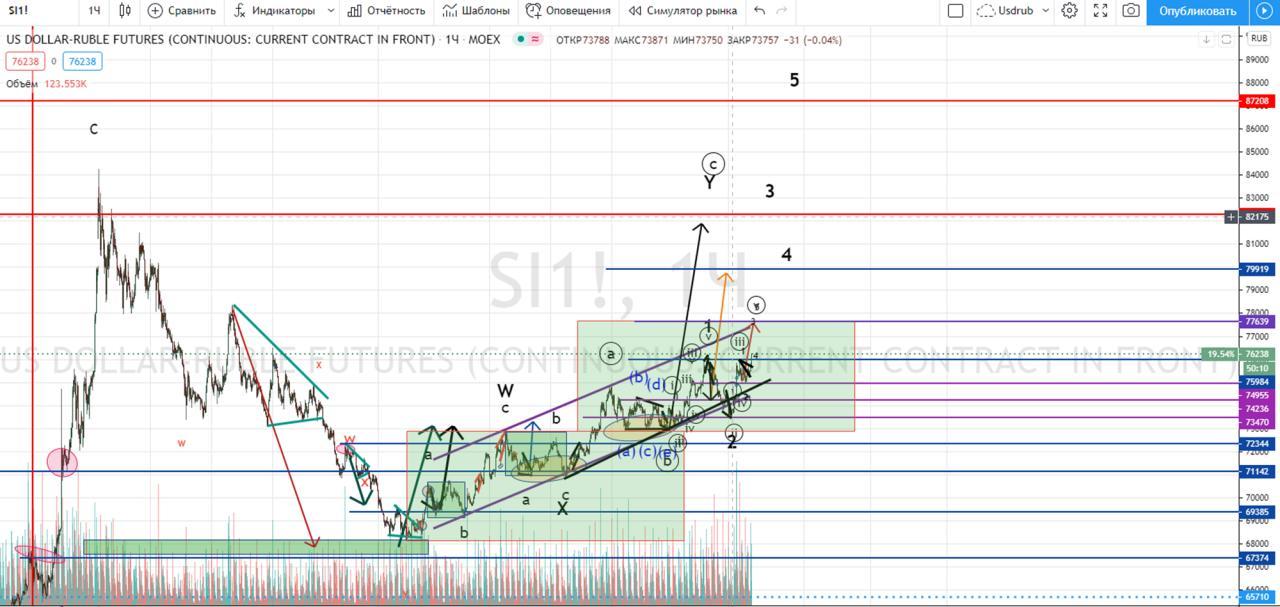The height and width of the screenshot is (607, 1280).
Task: Click the layout square icon
Action: tap(956, 11)
